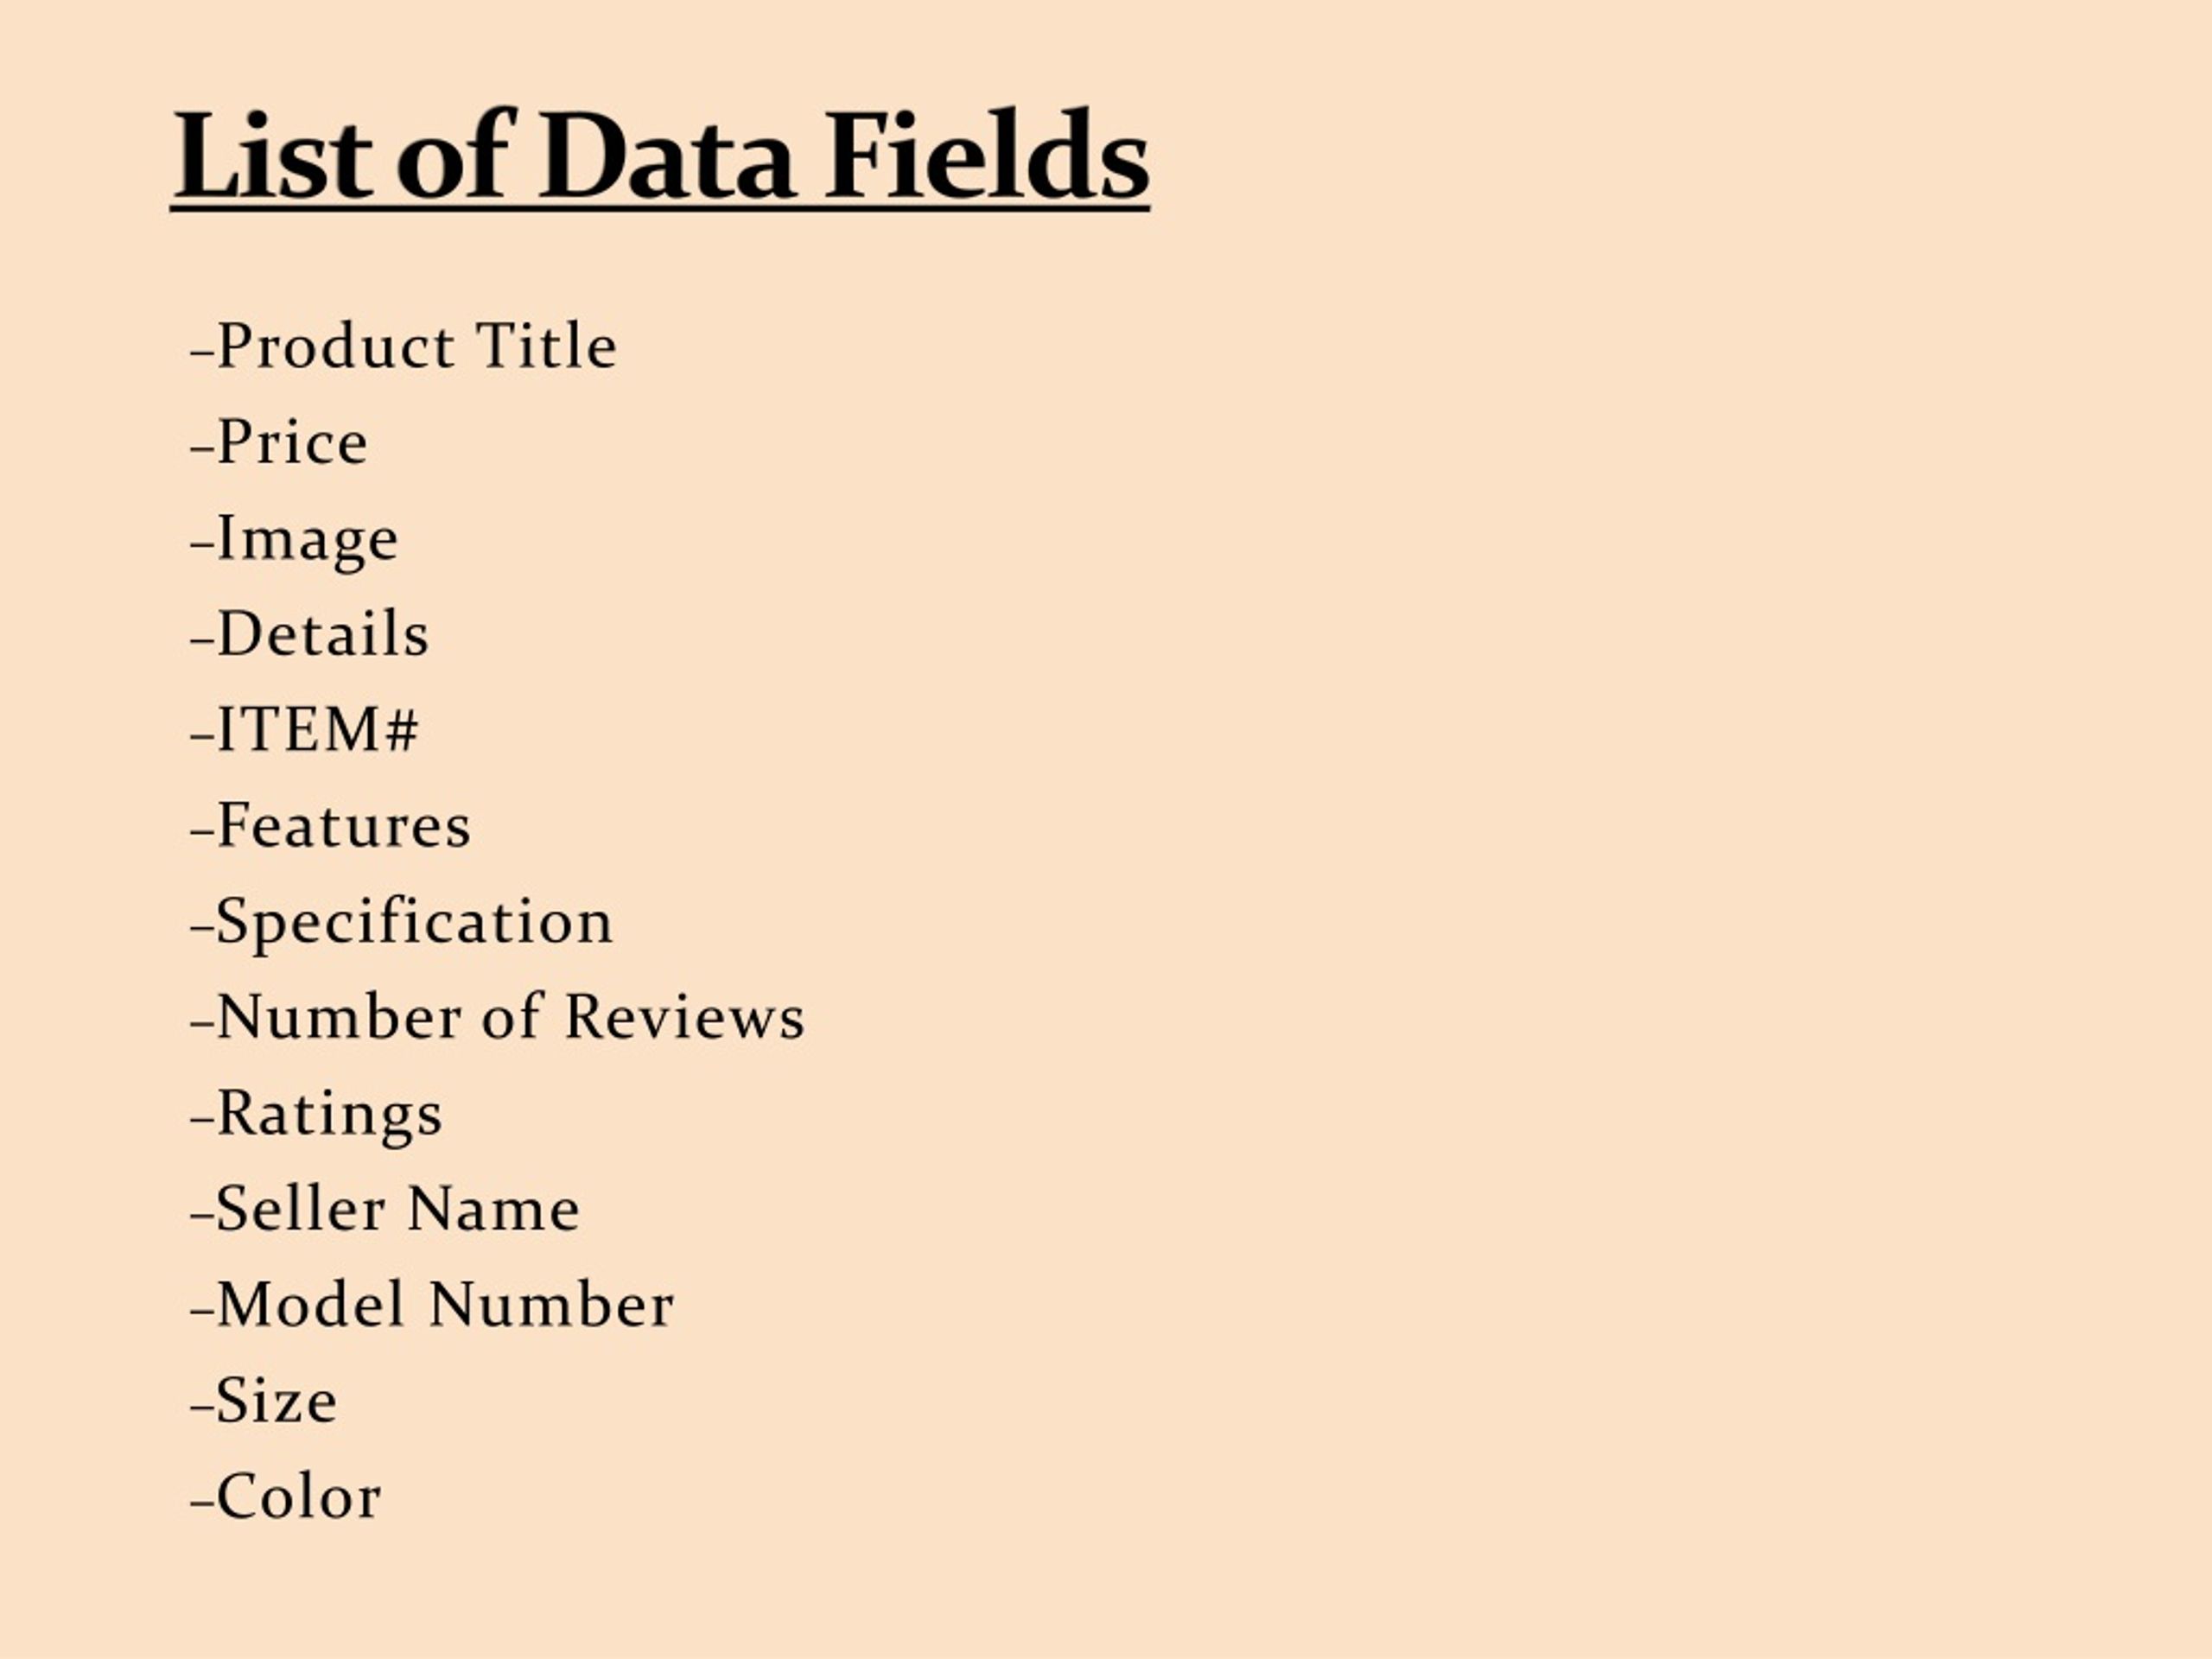
Task: Click the word 'Reviews' in the list
Action: (685, 1017)
